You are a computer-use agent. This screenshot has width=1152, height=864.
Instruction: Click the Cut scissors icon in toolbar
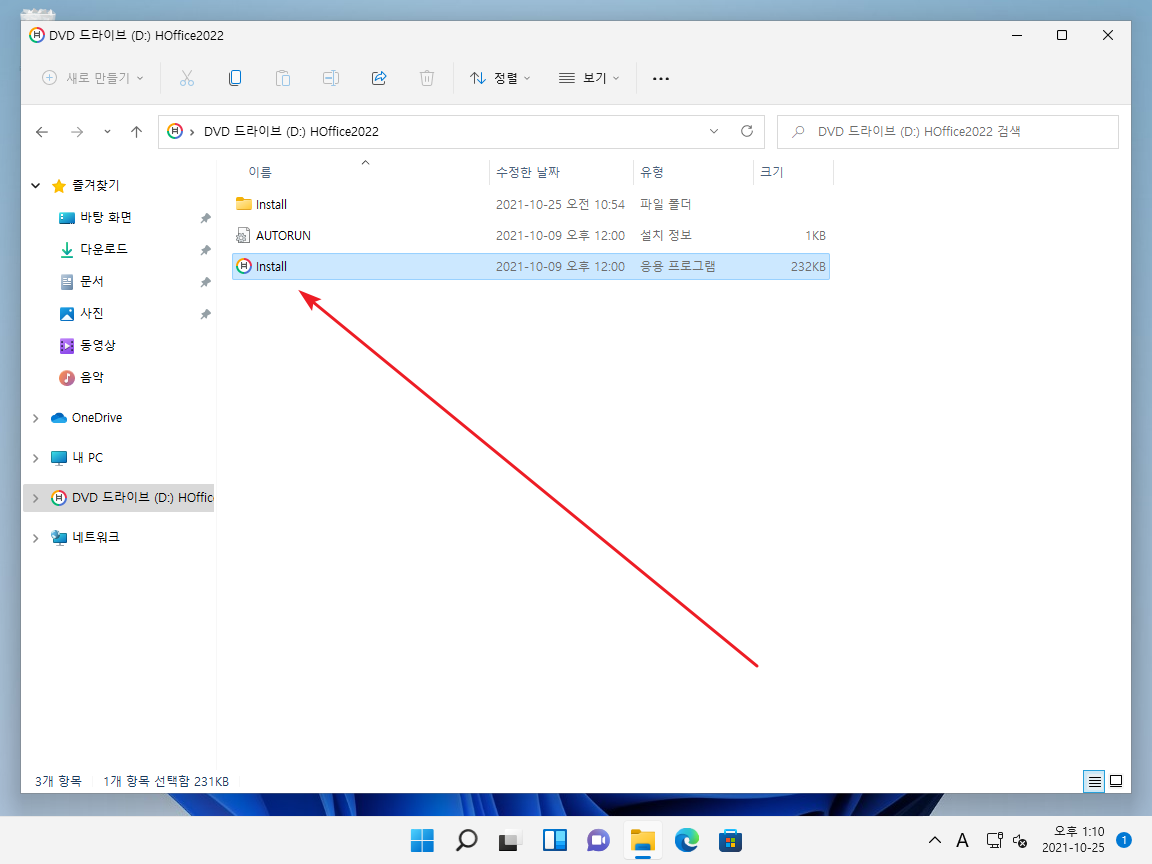(x=187, y=78)
